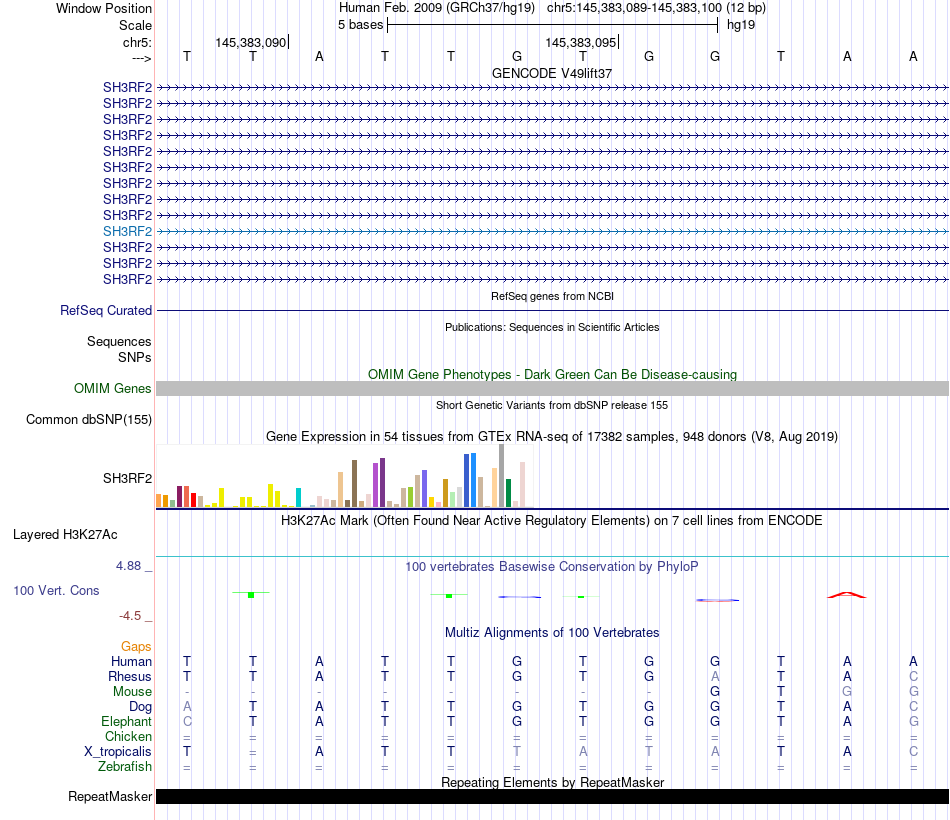Click the red PhyloP conservation peak

[x=847, y=595]
